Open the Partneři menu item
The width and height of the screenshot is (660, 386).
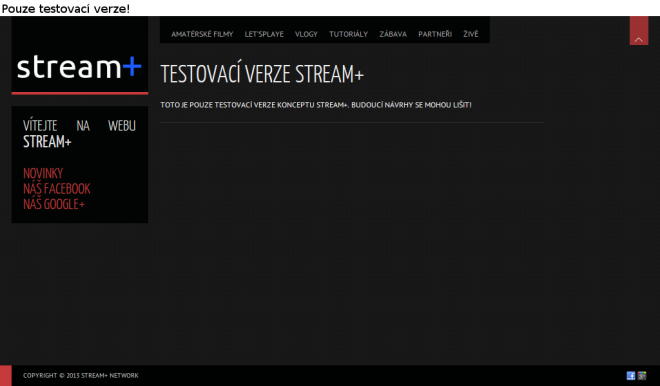pos(435,34)
